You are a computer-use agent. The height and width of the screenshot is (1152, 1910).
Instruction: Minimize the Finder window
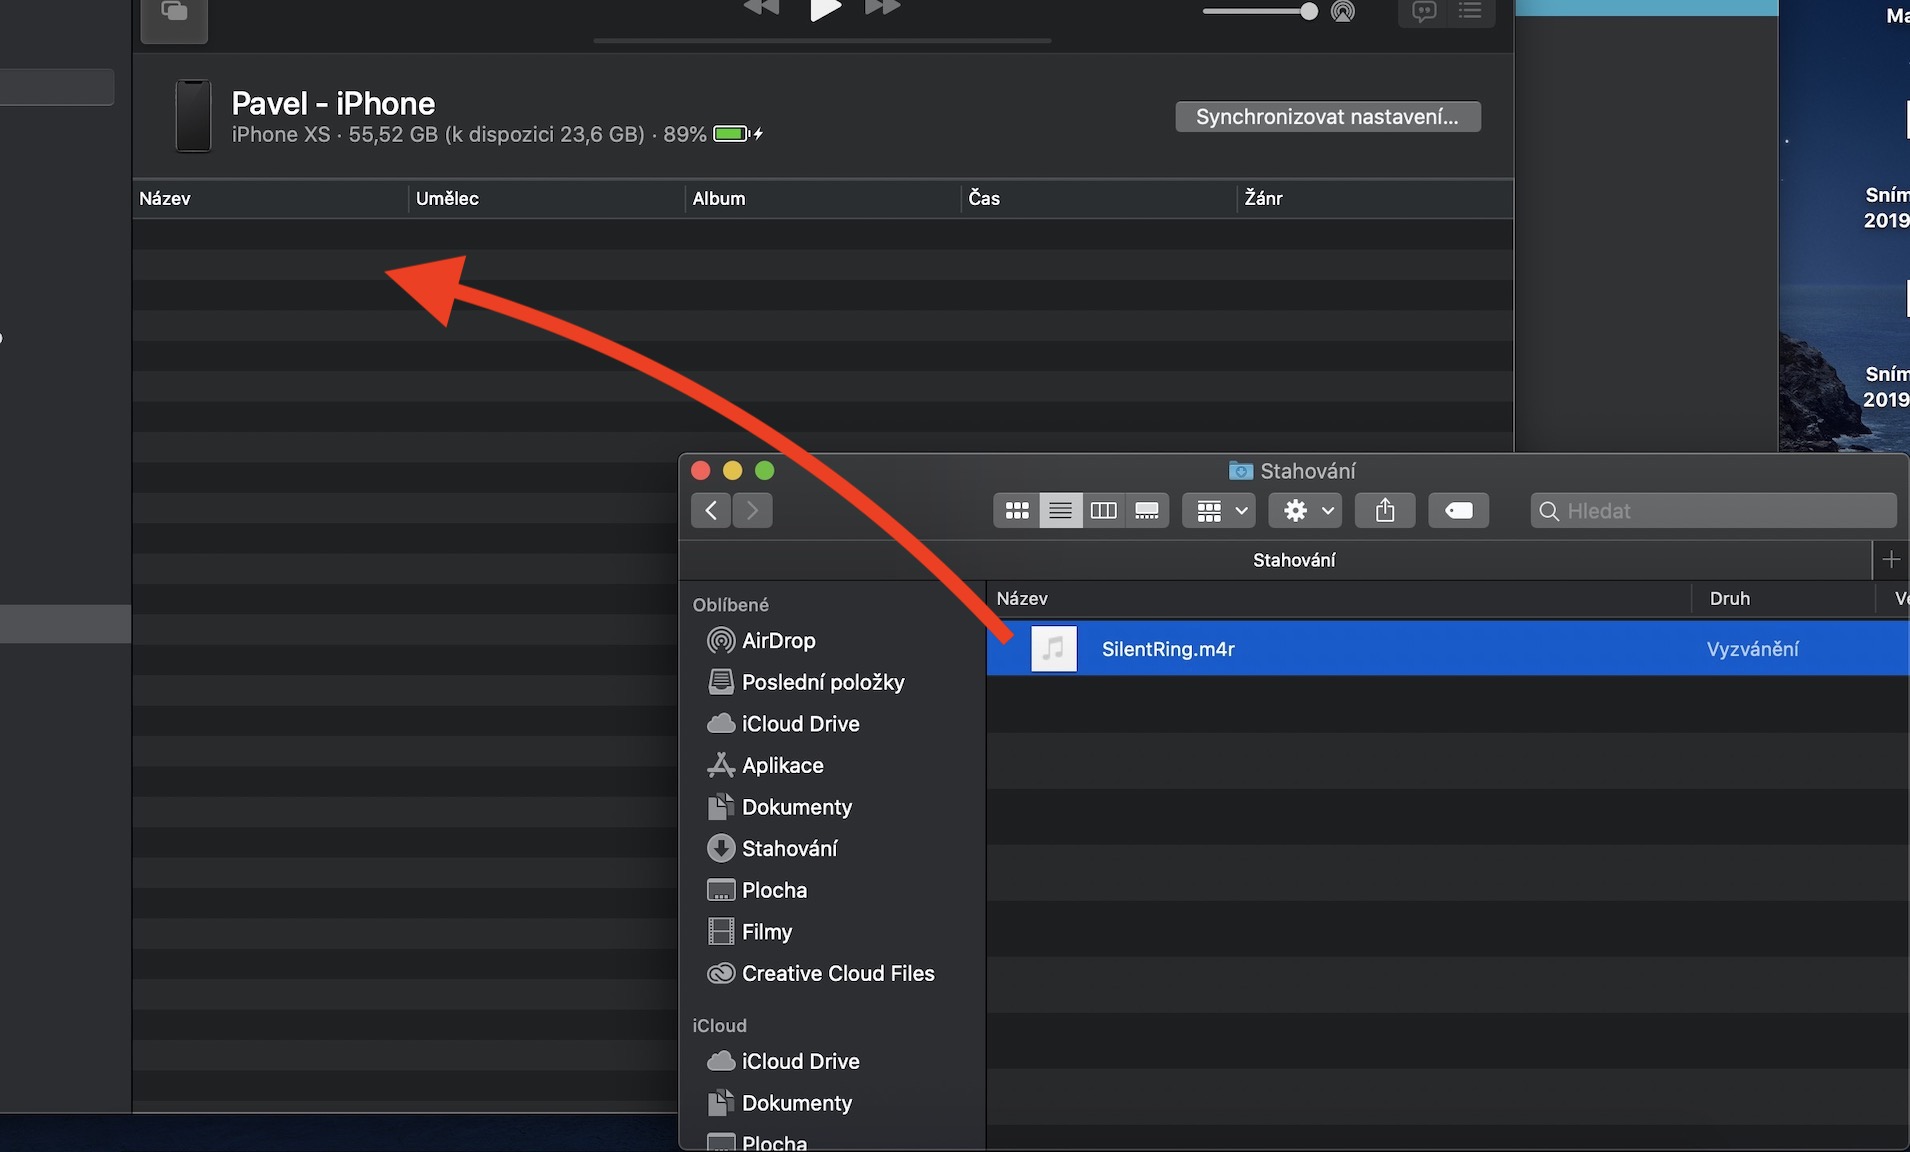click(x=733, y=471)
